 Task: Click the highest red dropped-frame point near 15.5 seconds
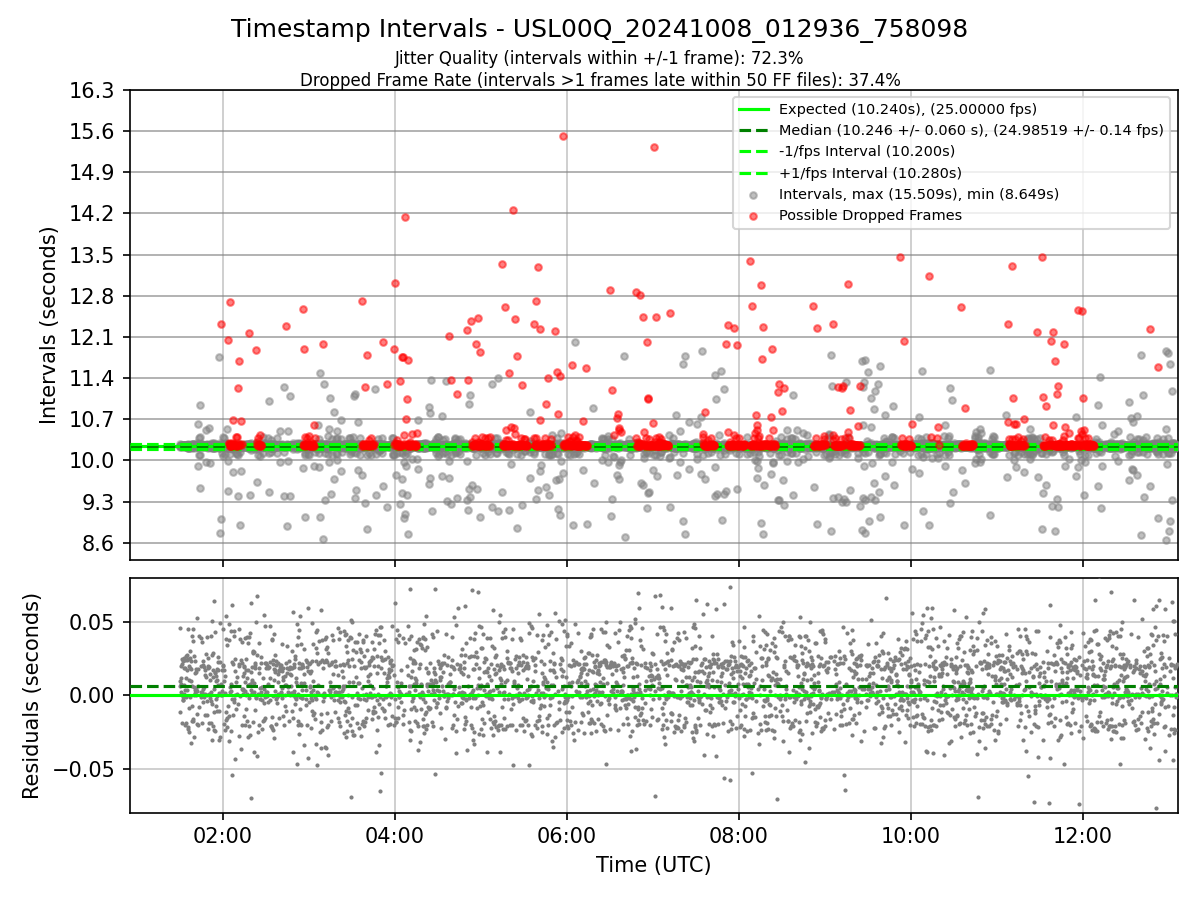click(x=563, y=136)
